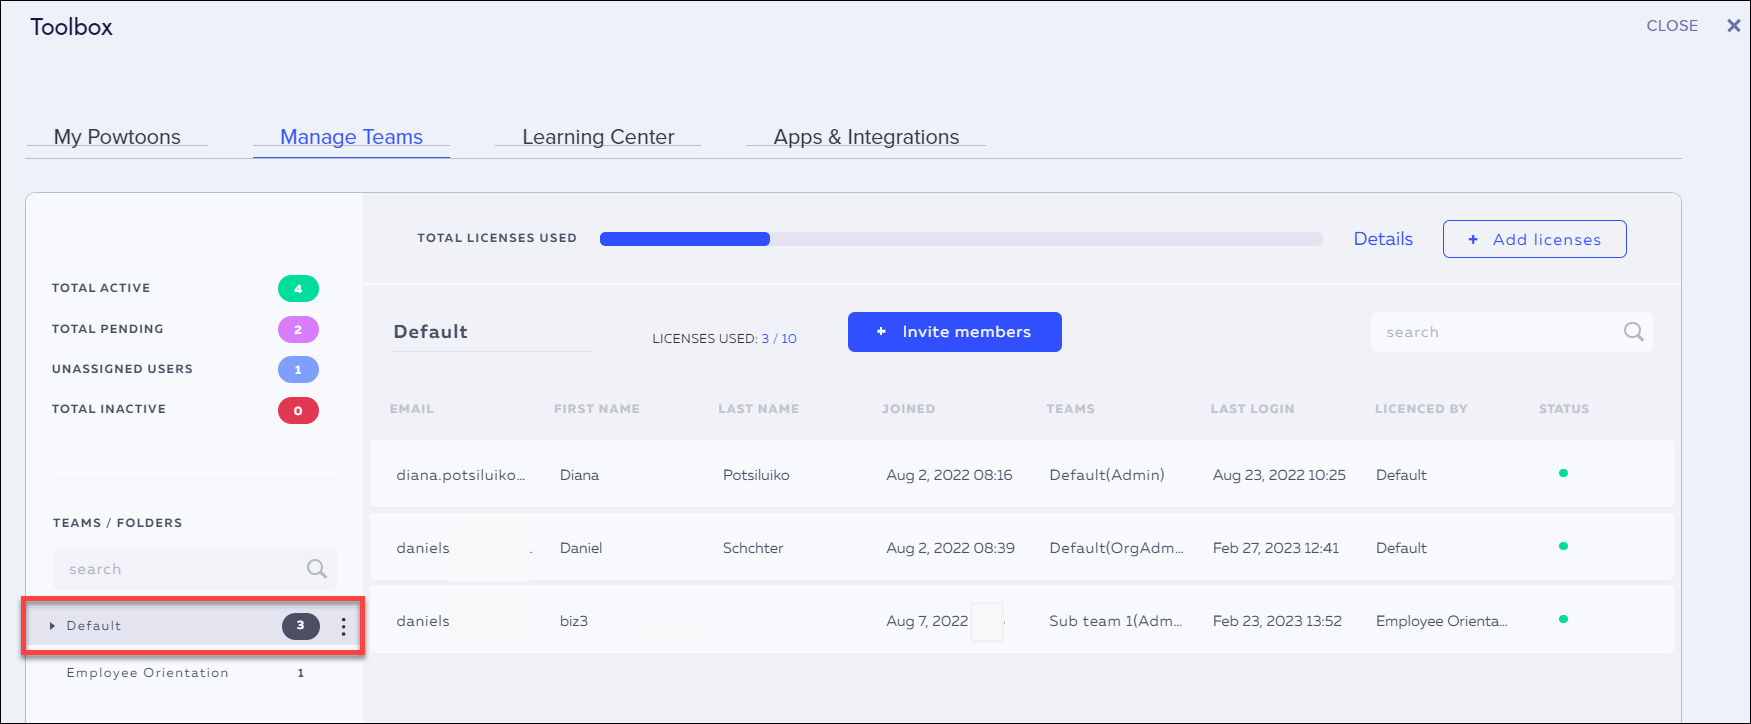Click the total licenses used progress bar
This screenshot has height=724, width=1751.
pyautogui.click(x=961, y=239)
